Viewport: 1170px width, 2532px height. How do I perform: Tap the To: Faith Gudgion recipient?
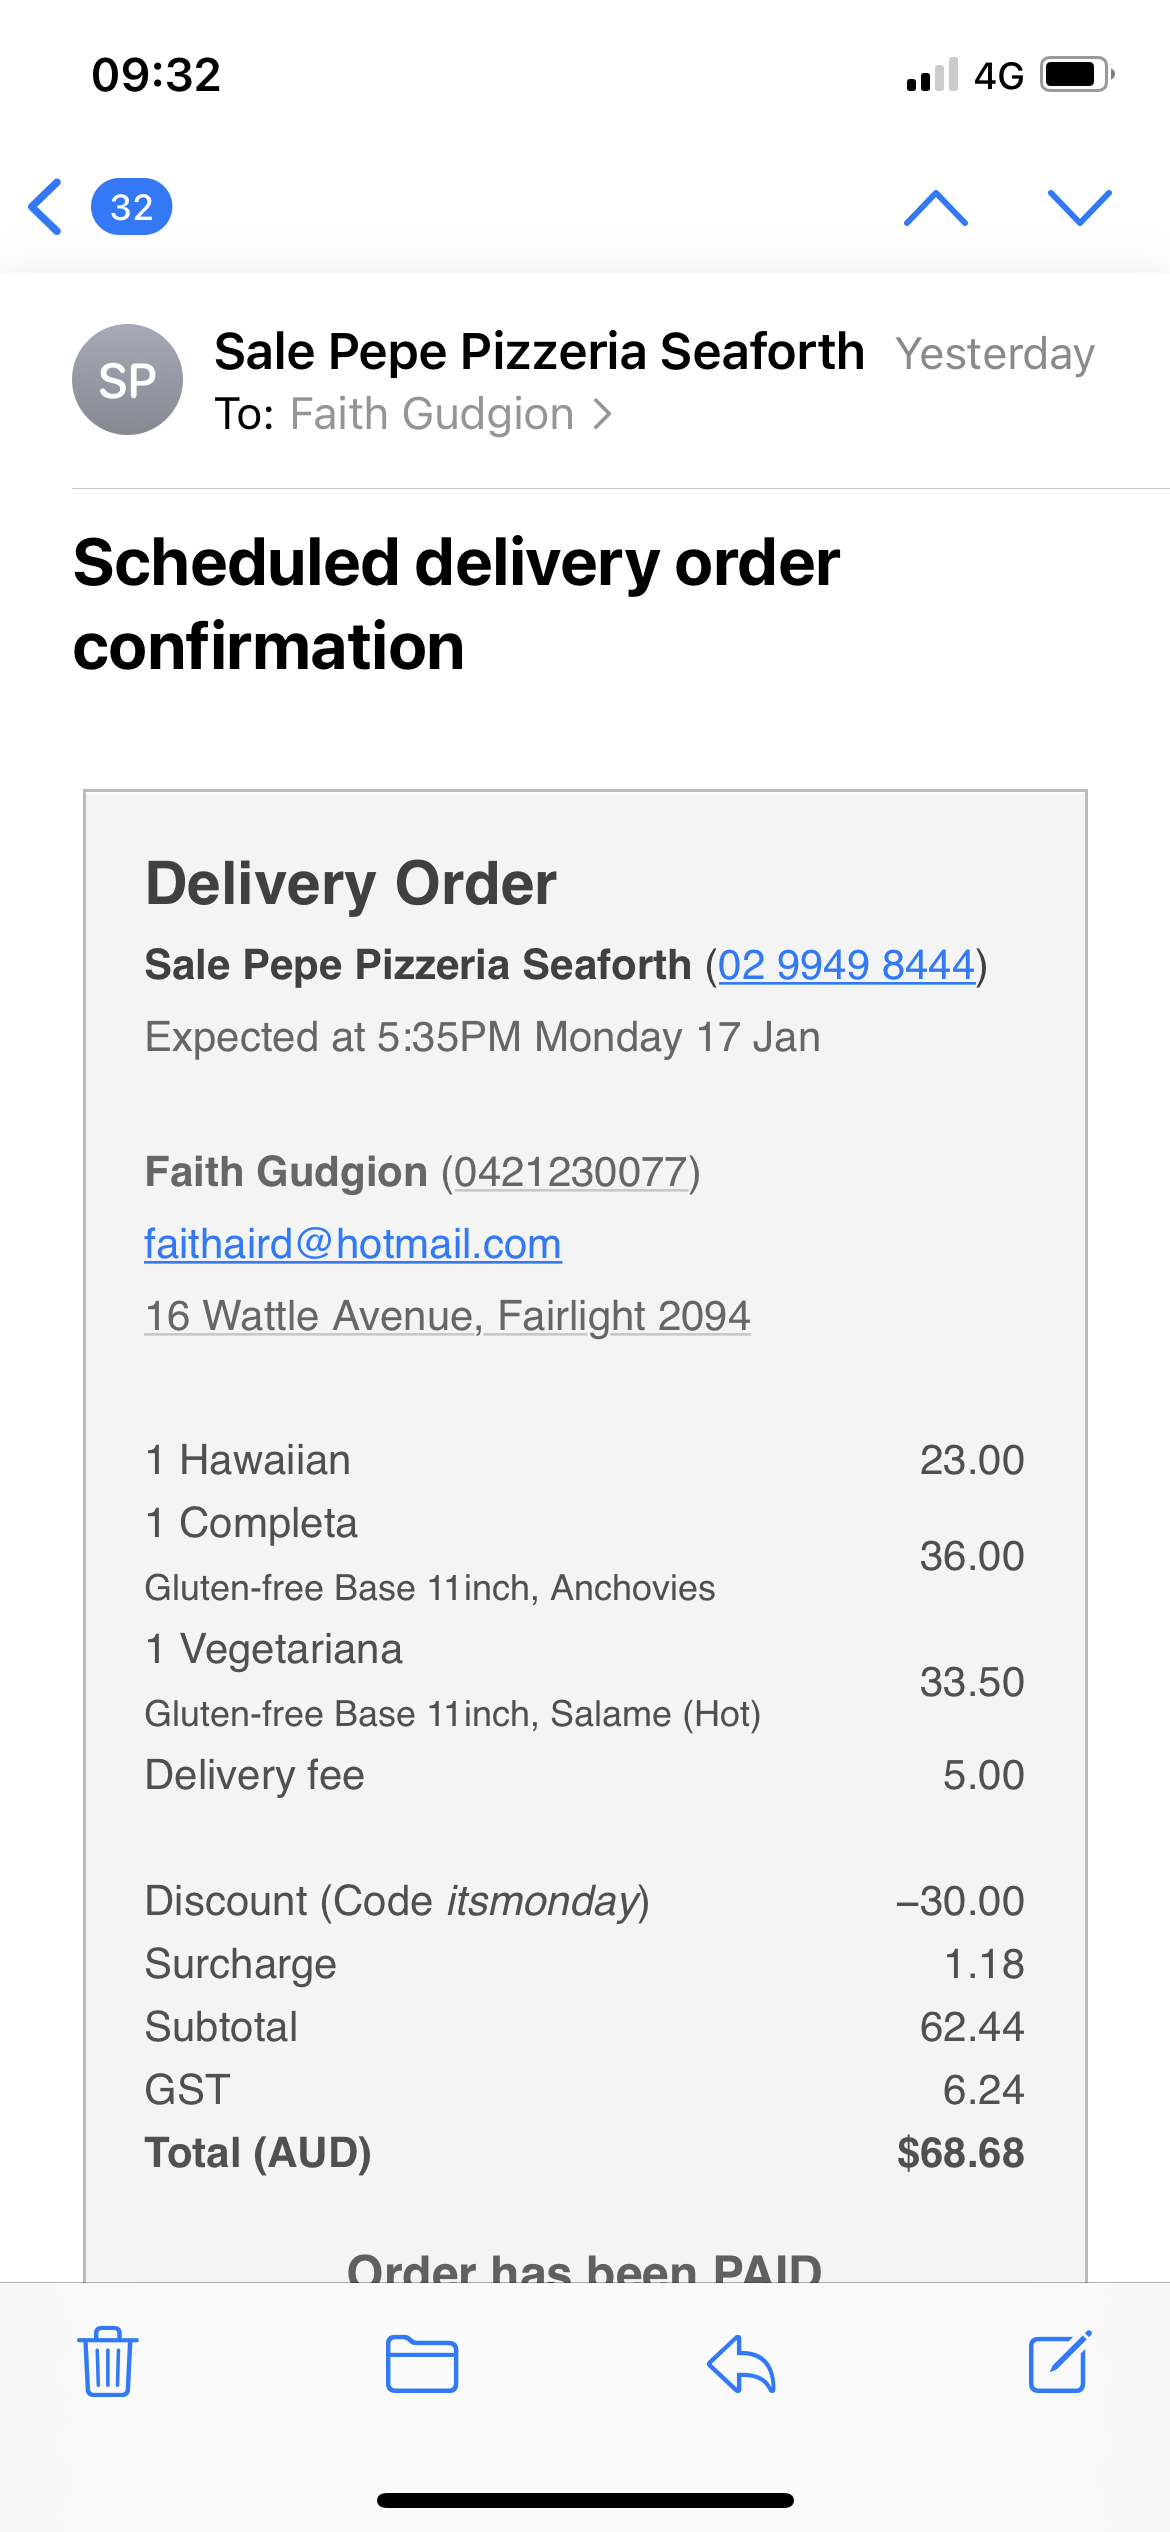point(431,414)
